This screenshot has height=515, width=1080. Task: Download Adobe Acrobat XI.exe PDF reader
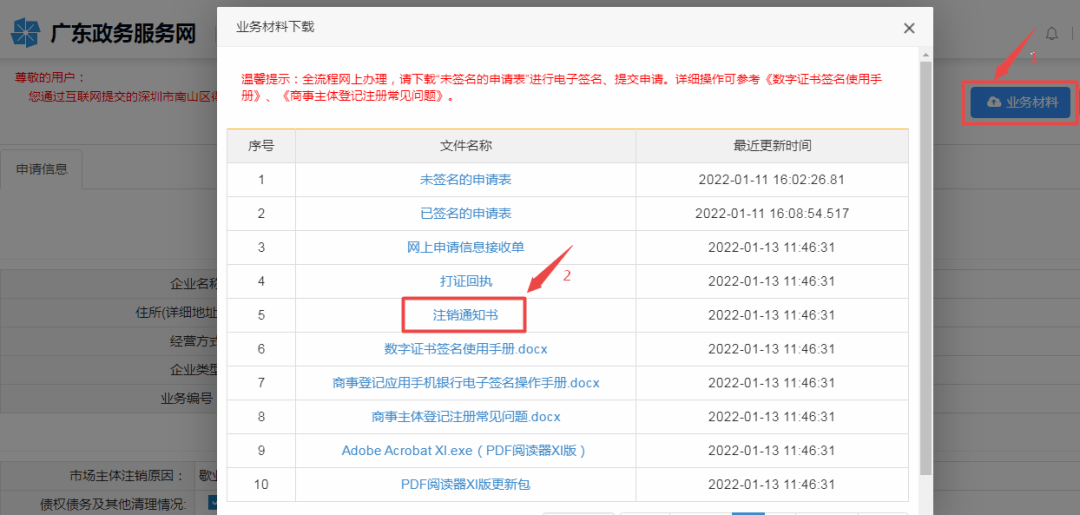click(466, 450)
